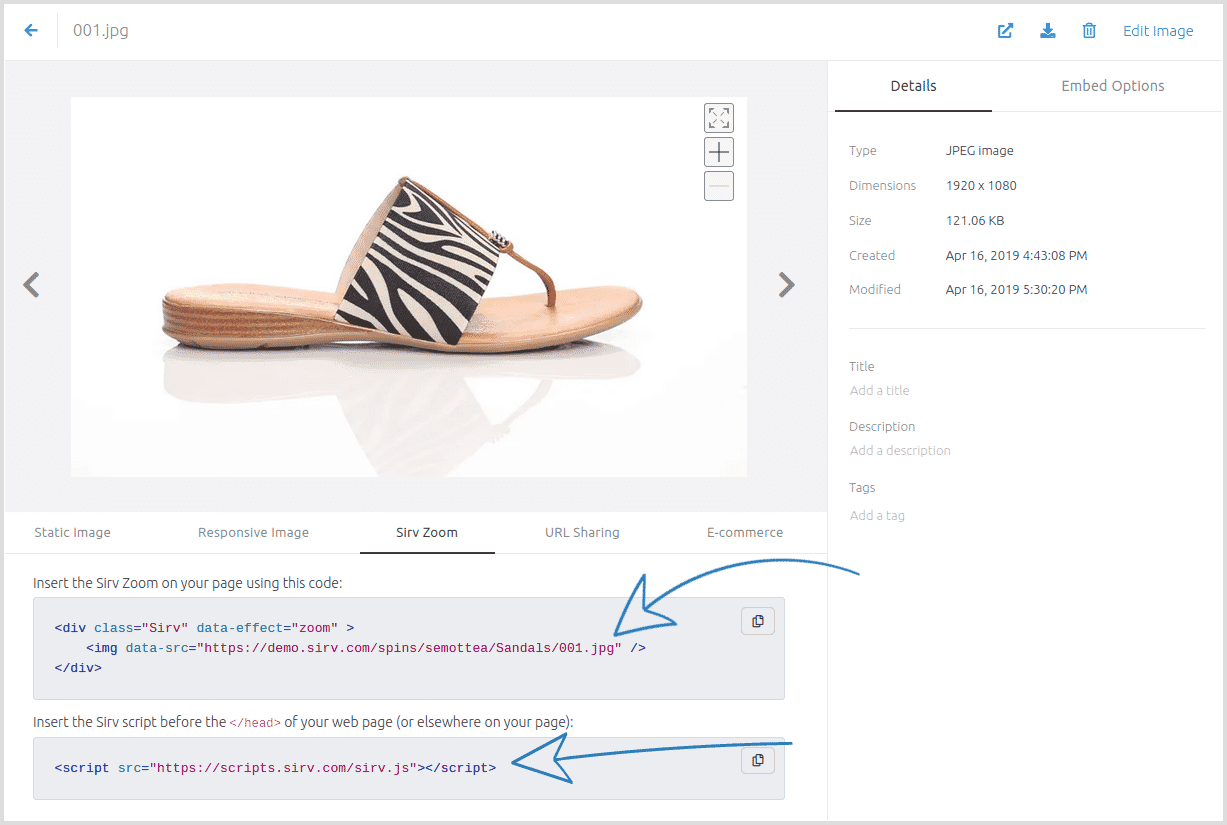Switch to the Embed Options tab
This screenshot has width=1227, height=825.
click(1113, 86)
